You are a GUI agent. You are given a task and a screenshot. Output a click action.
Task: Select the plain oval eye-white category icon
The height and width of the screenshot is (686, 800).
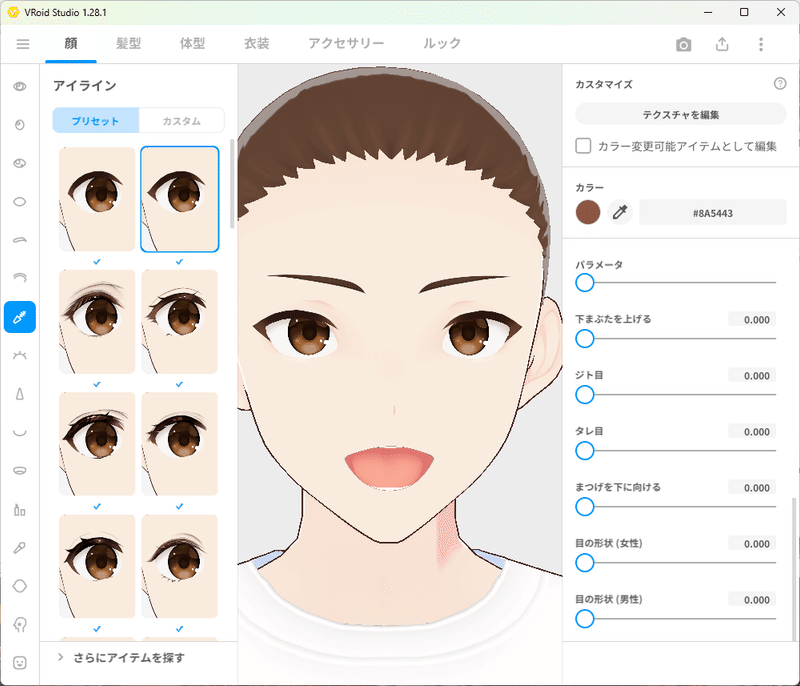(x=20, y=201)
